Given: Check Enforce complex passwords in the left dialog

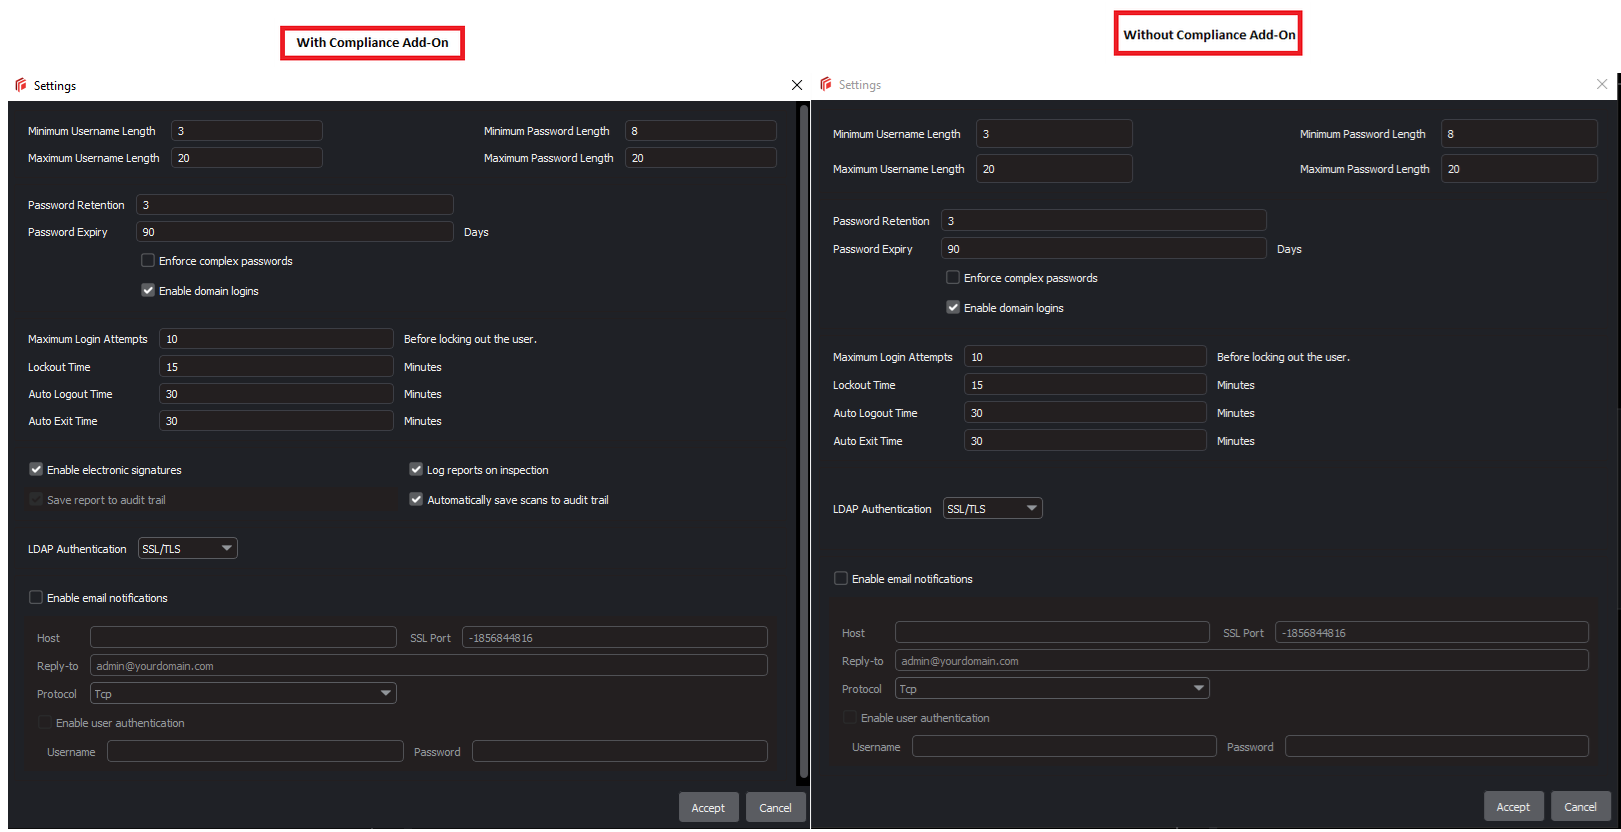Looking at the screenshot, I should pyautogui.click(x=148, y=261).
